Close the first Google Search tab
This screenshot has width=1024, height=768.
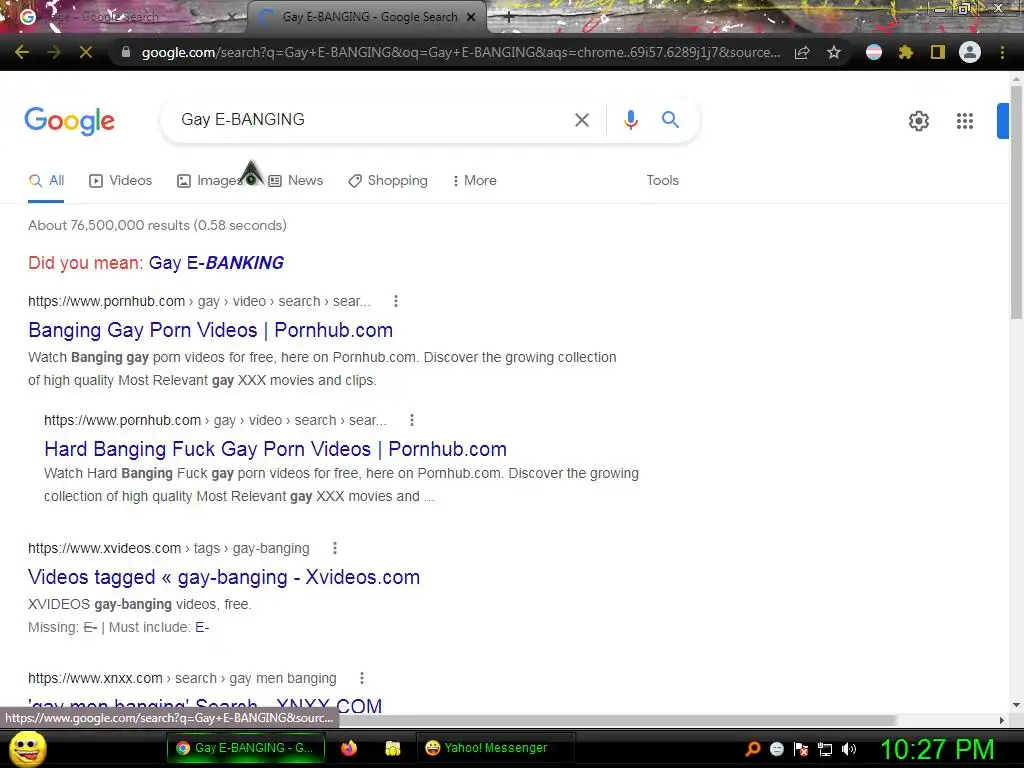click(x=232, y=17)
